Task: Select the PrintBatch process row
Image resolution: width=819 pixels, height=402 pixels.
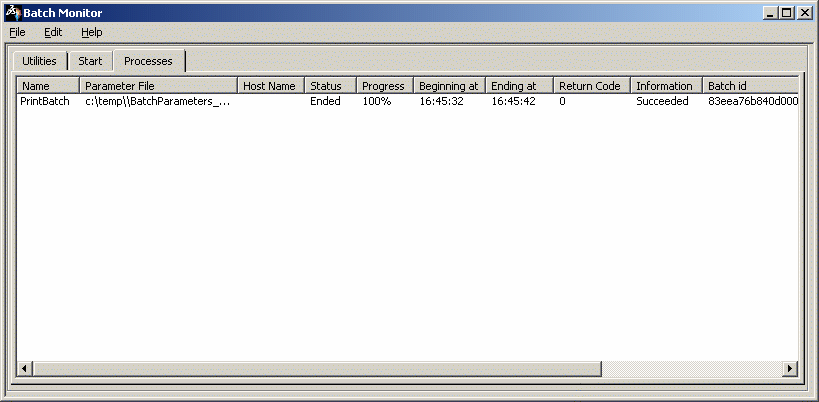Action: (45, 102)
